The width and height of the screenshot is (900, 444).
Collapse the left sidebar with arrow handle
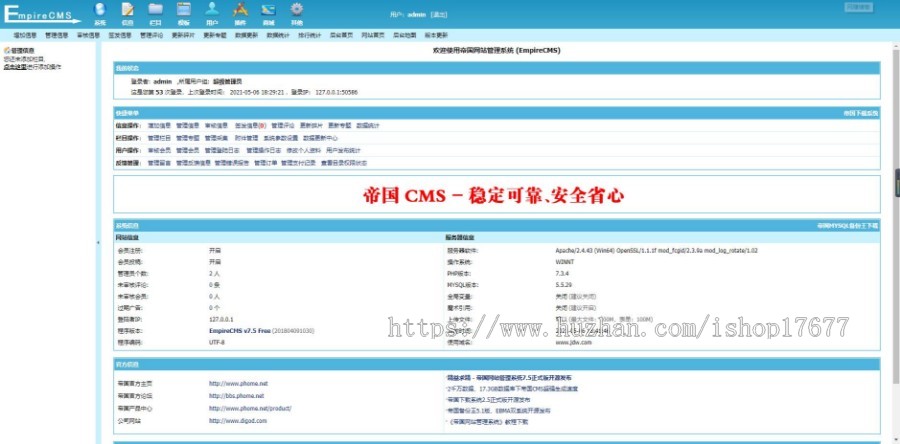pos(98,243)
